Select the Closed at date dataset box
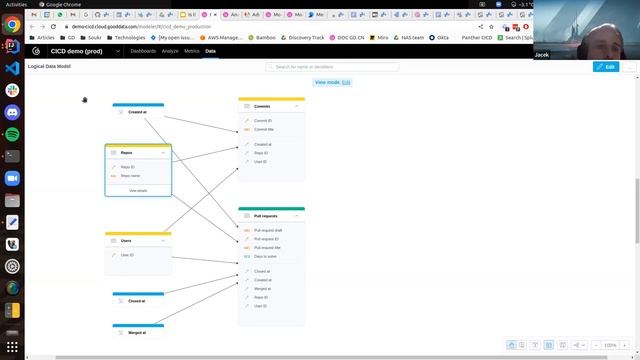 (138, 300)
